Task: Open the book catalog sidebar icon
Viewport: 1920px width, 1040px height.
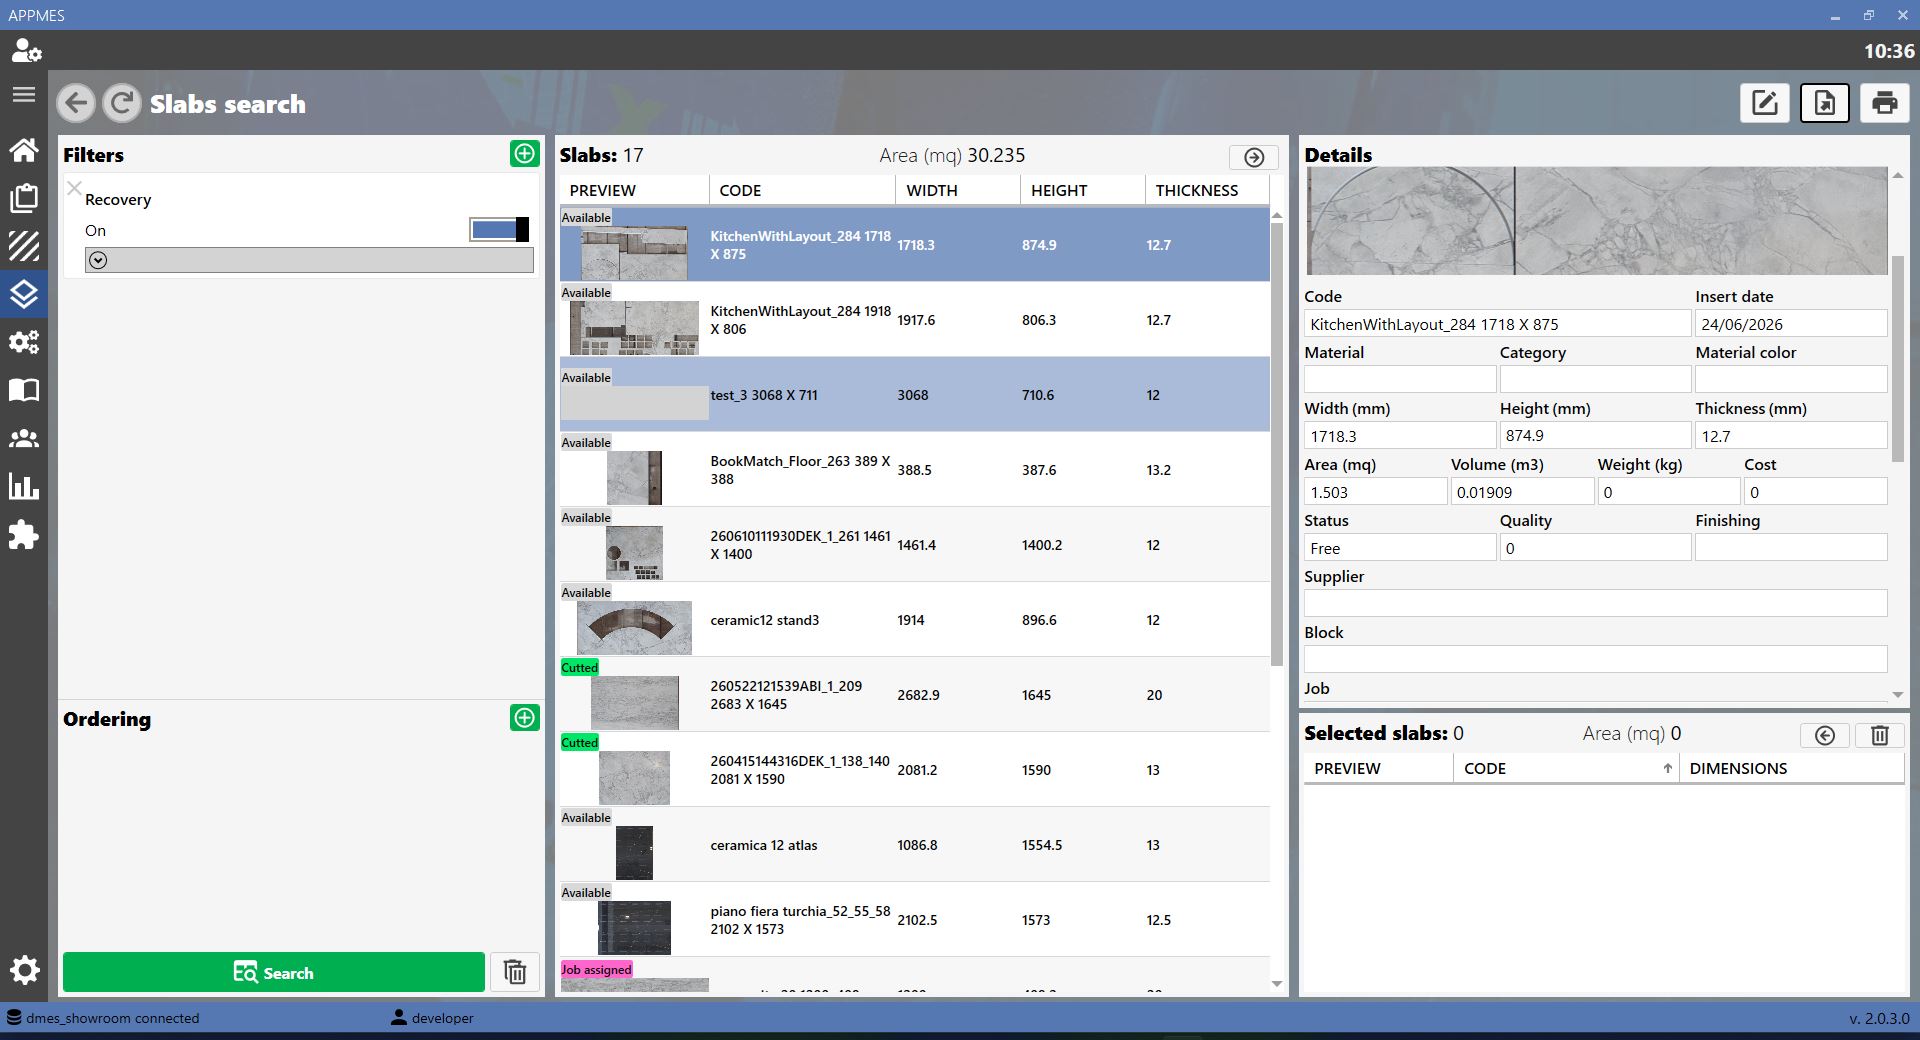Action: pyautogui.click(x=24, y=390)
